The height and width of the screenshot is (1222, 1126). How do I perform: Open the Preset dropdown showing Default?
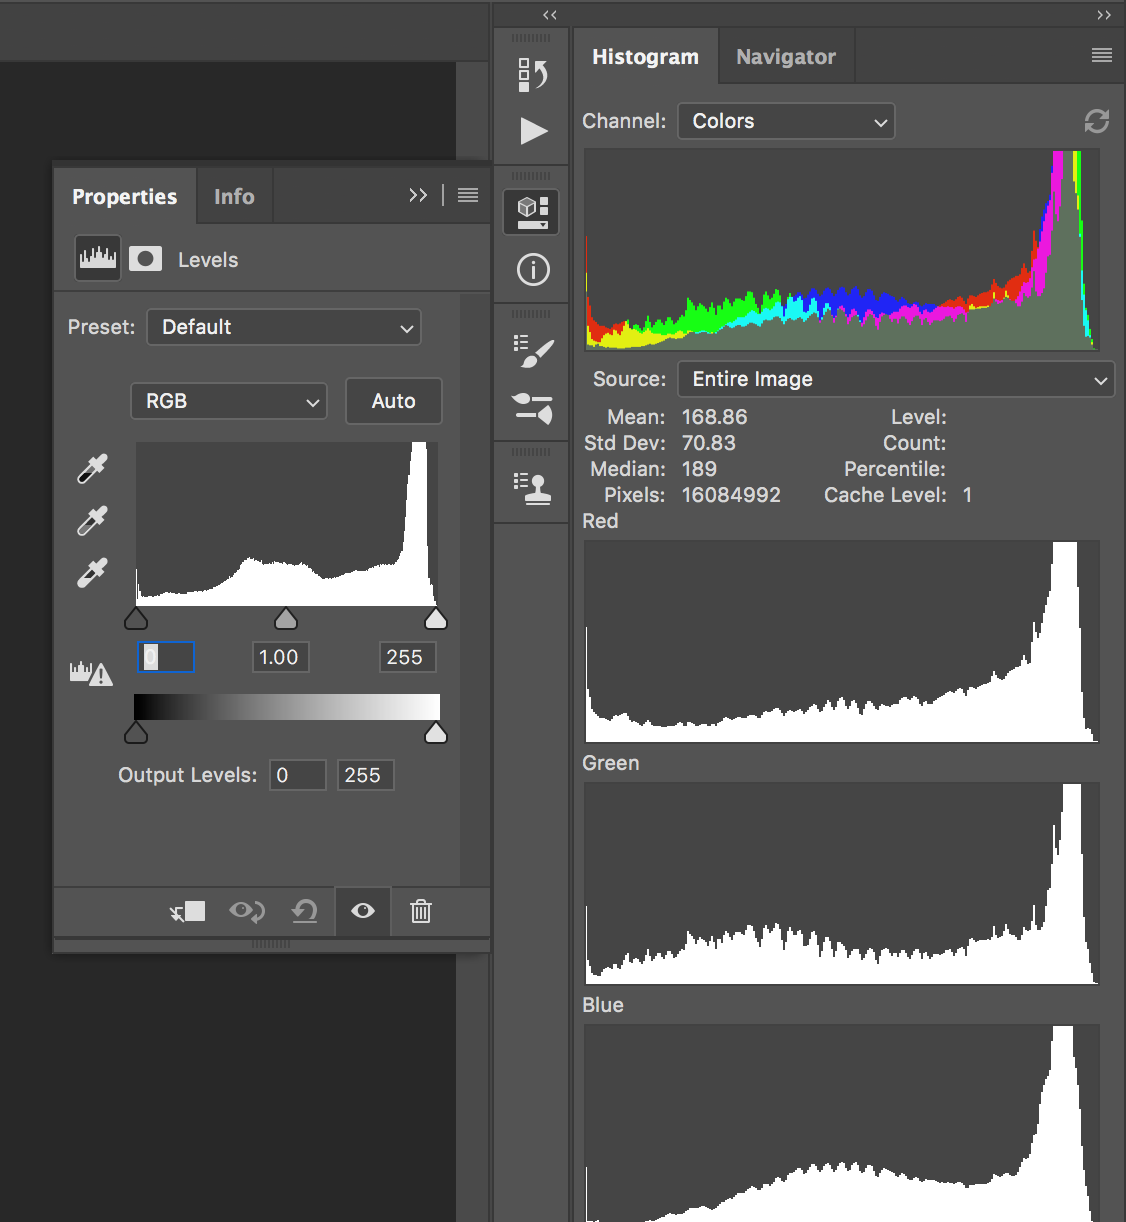tap(283, 327)
